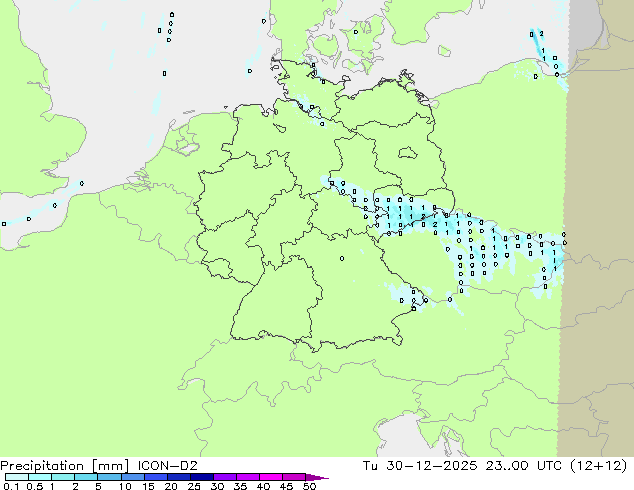This screenshot has width=634, height=490.
Task: Click the '0.1' legend scale value
Action: click(11, 486)
